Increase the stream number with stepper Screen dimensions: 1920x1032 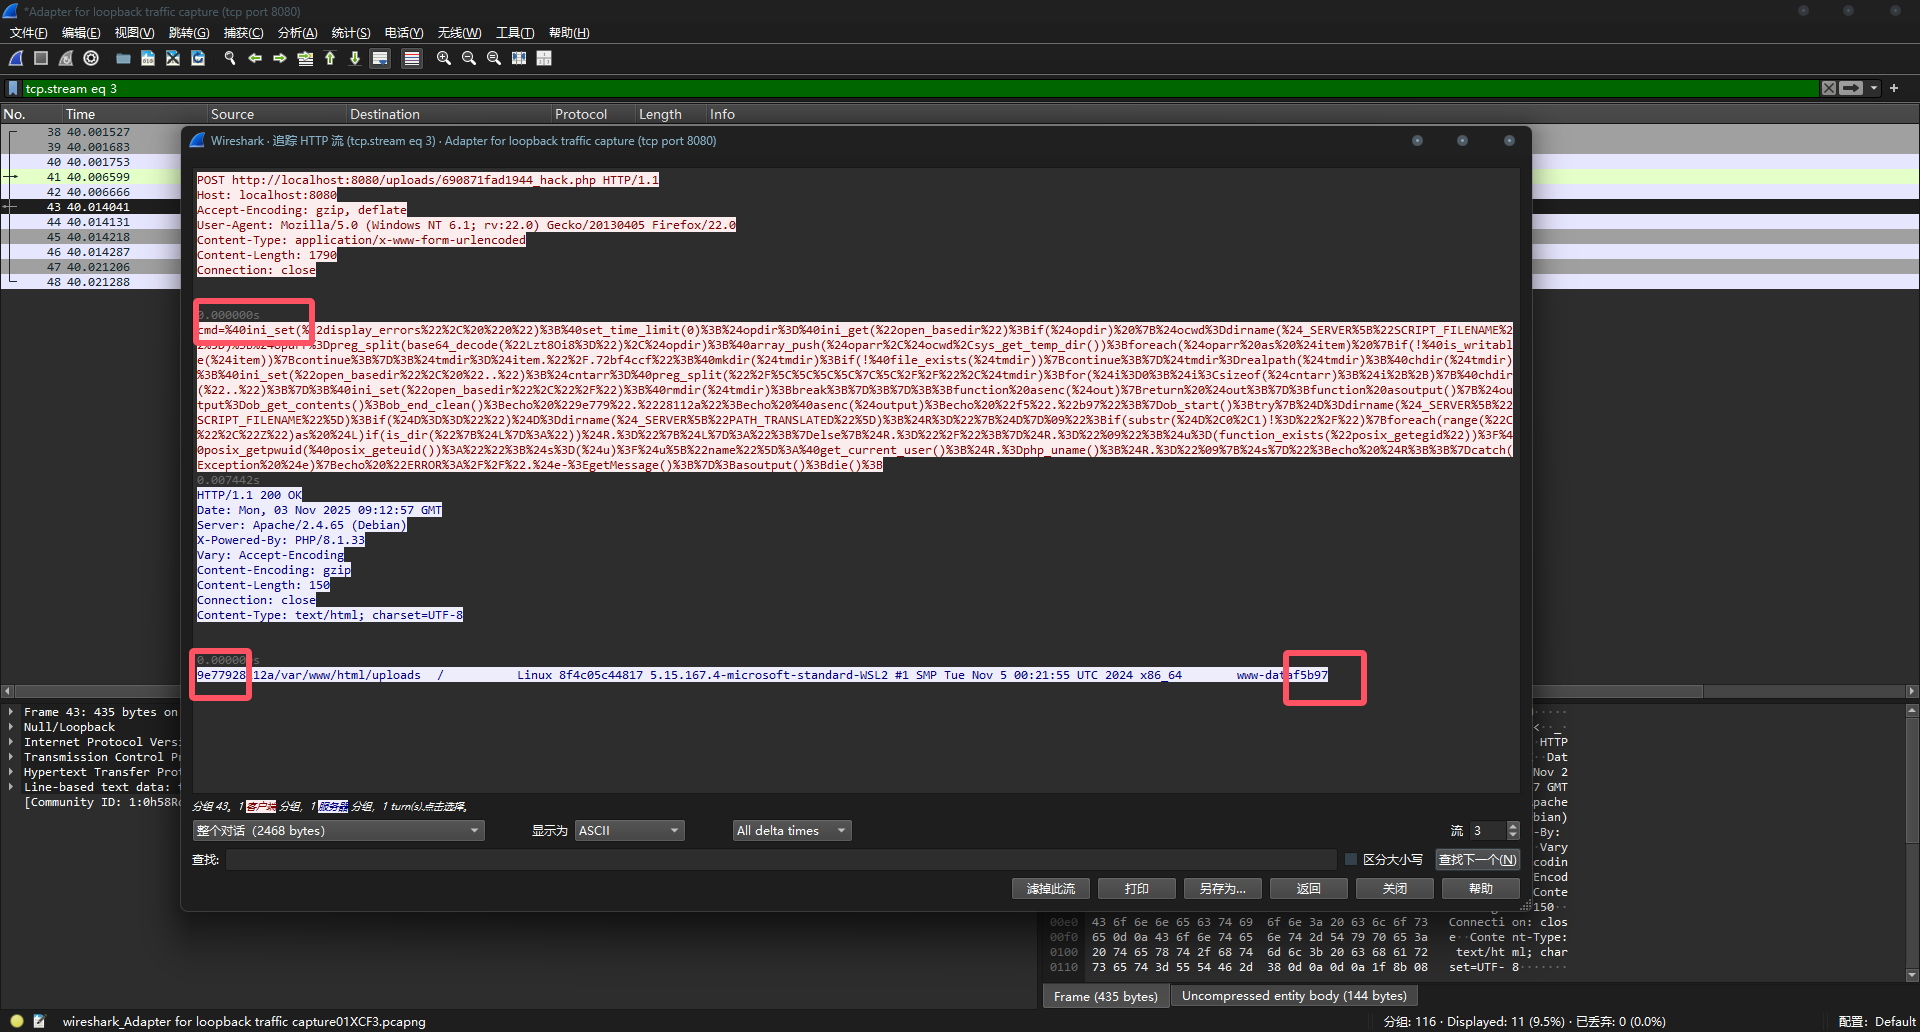pyautogui.click(x=1513, y=826)
